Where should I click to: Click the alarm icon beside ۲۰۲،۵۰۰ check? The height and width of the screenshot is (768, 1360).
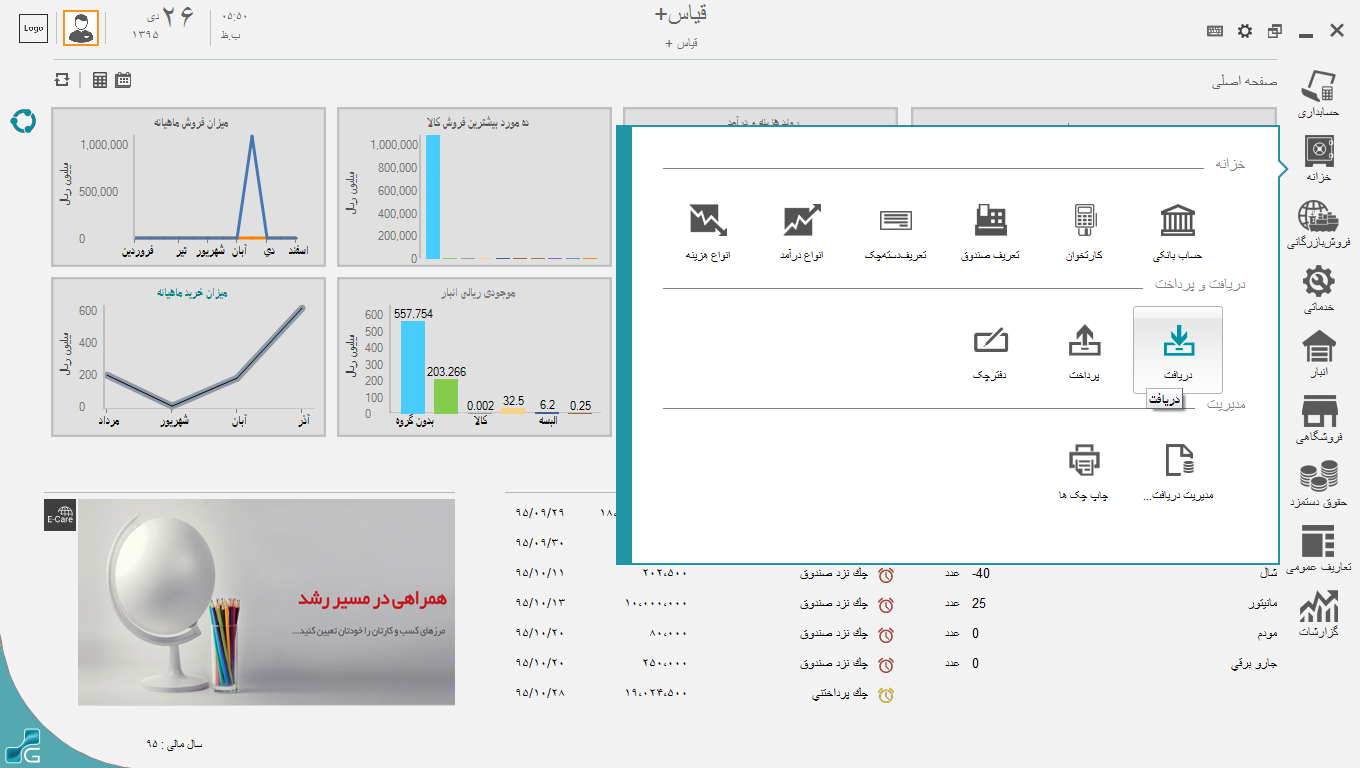click(x=886, y=575)
